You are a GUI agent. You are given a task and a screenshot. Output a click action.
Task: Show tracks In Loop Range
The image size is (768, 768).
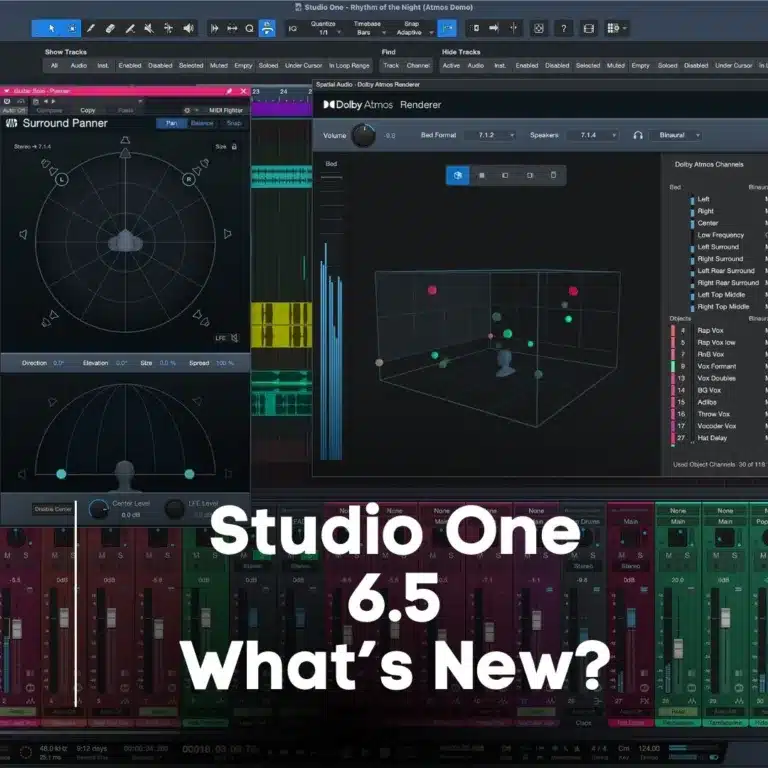349,65
